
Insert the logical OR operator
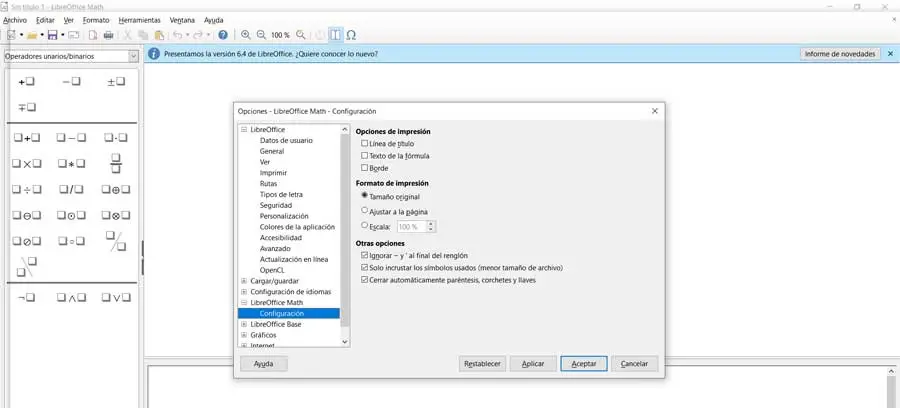tap(116, 297)
